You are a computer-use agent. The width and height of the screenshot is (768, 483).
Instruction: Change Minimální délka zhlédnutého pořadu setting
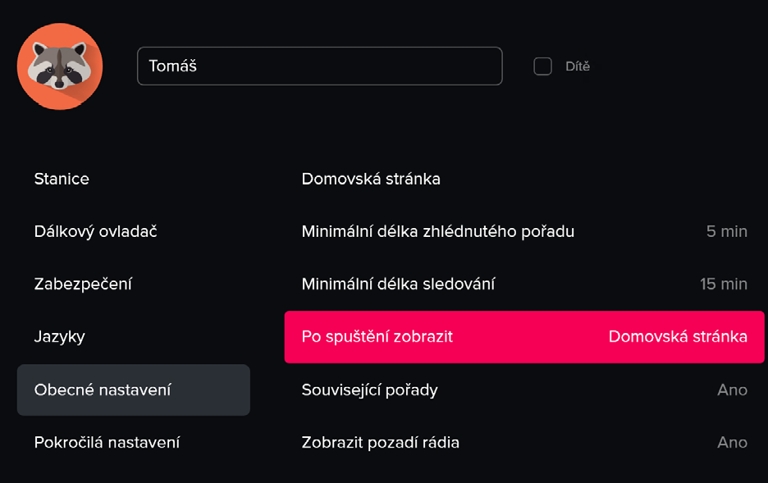[x=438, y=232]
